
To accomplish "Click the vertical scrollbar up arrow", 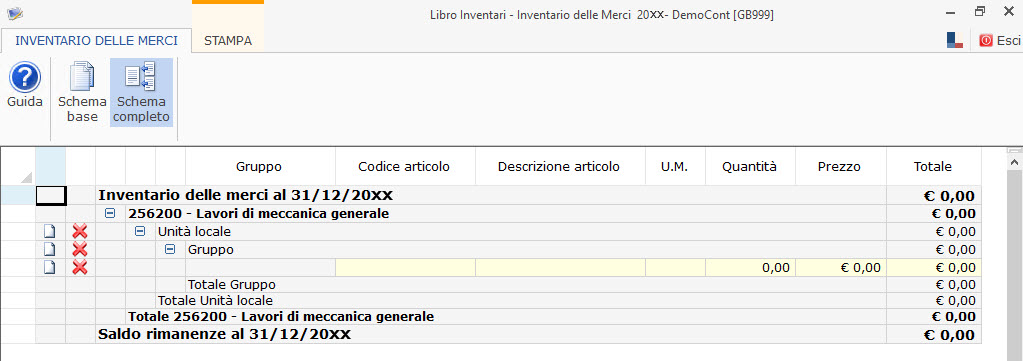I will pos(1013,161).
